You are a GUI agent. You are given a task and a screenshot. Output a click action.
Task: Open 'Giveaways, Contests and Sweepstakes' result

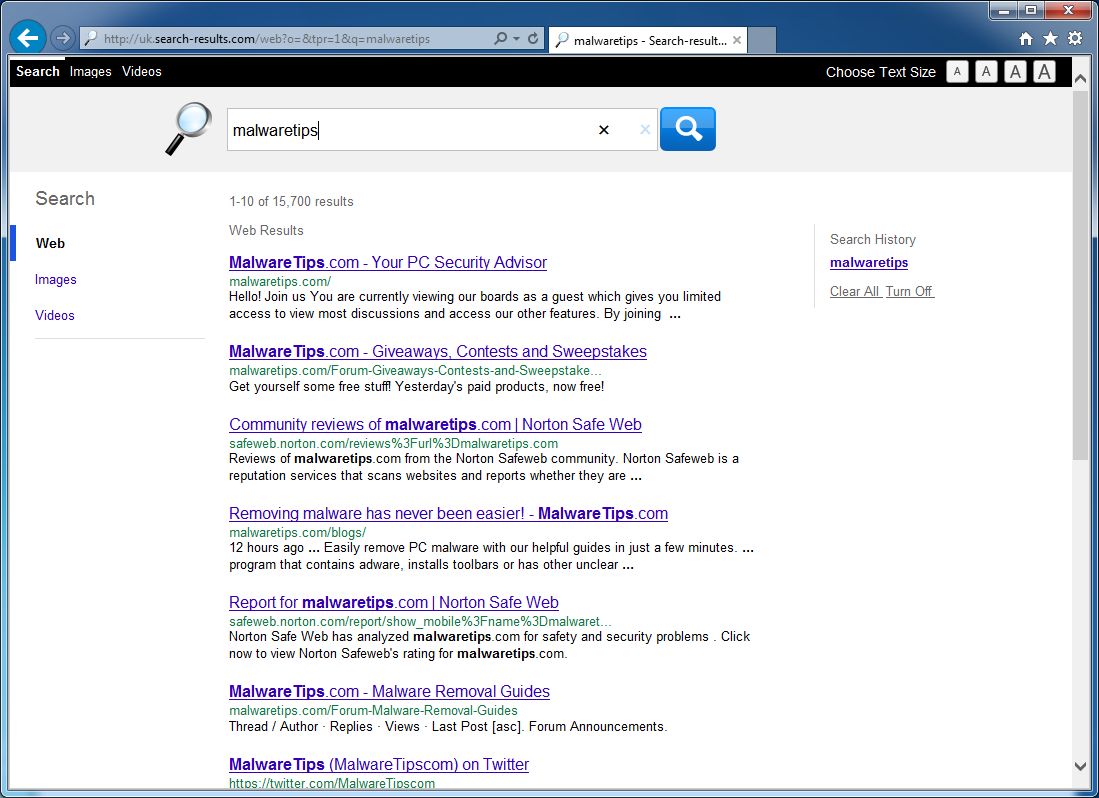tap(437, 351)
